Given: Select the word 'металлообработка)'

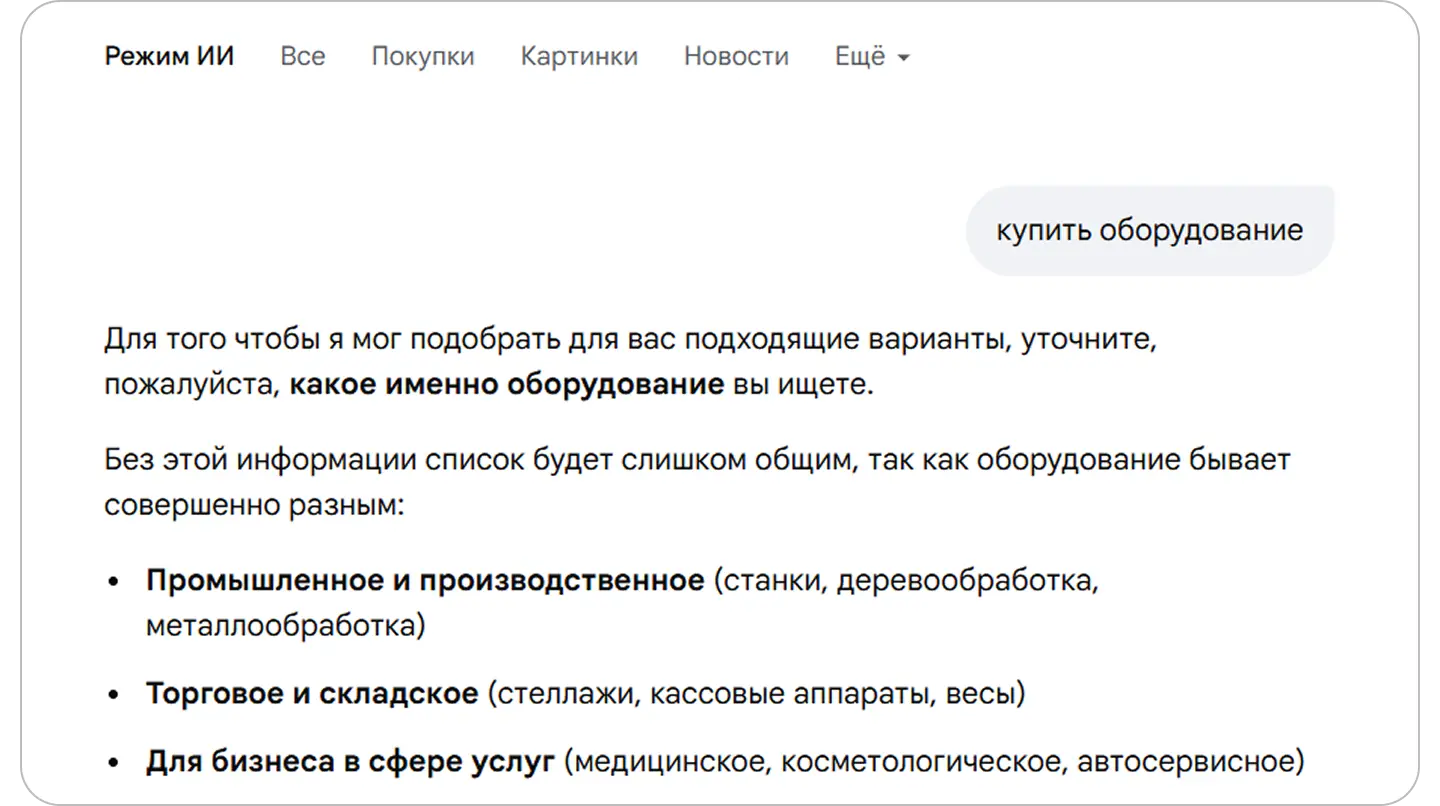Looking at the screenshot, I should tap(286, 626).
